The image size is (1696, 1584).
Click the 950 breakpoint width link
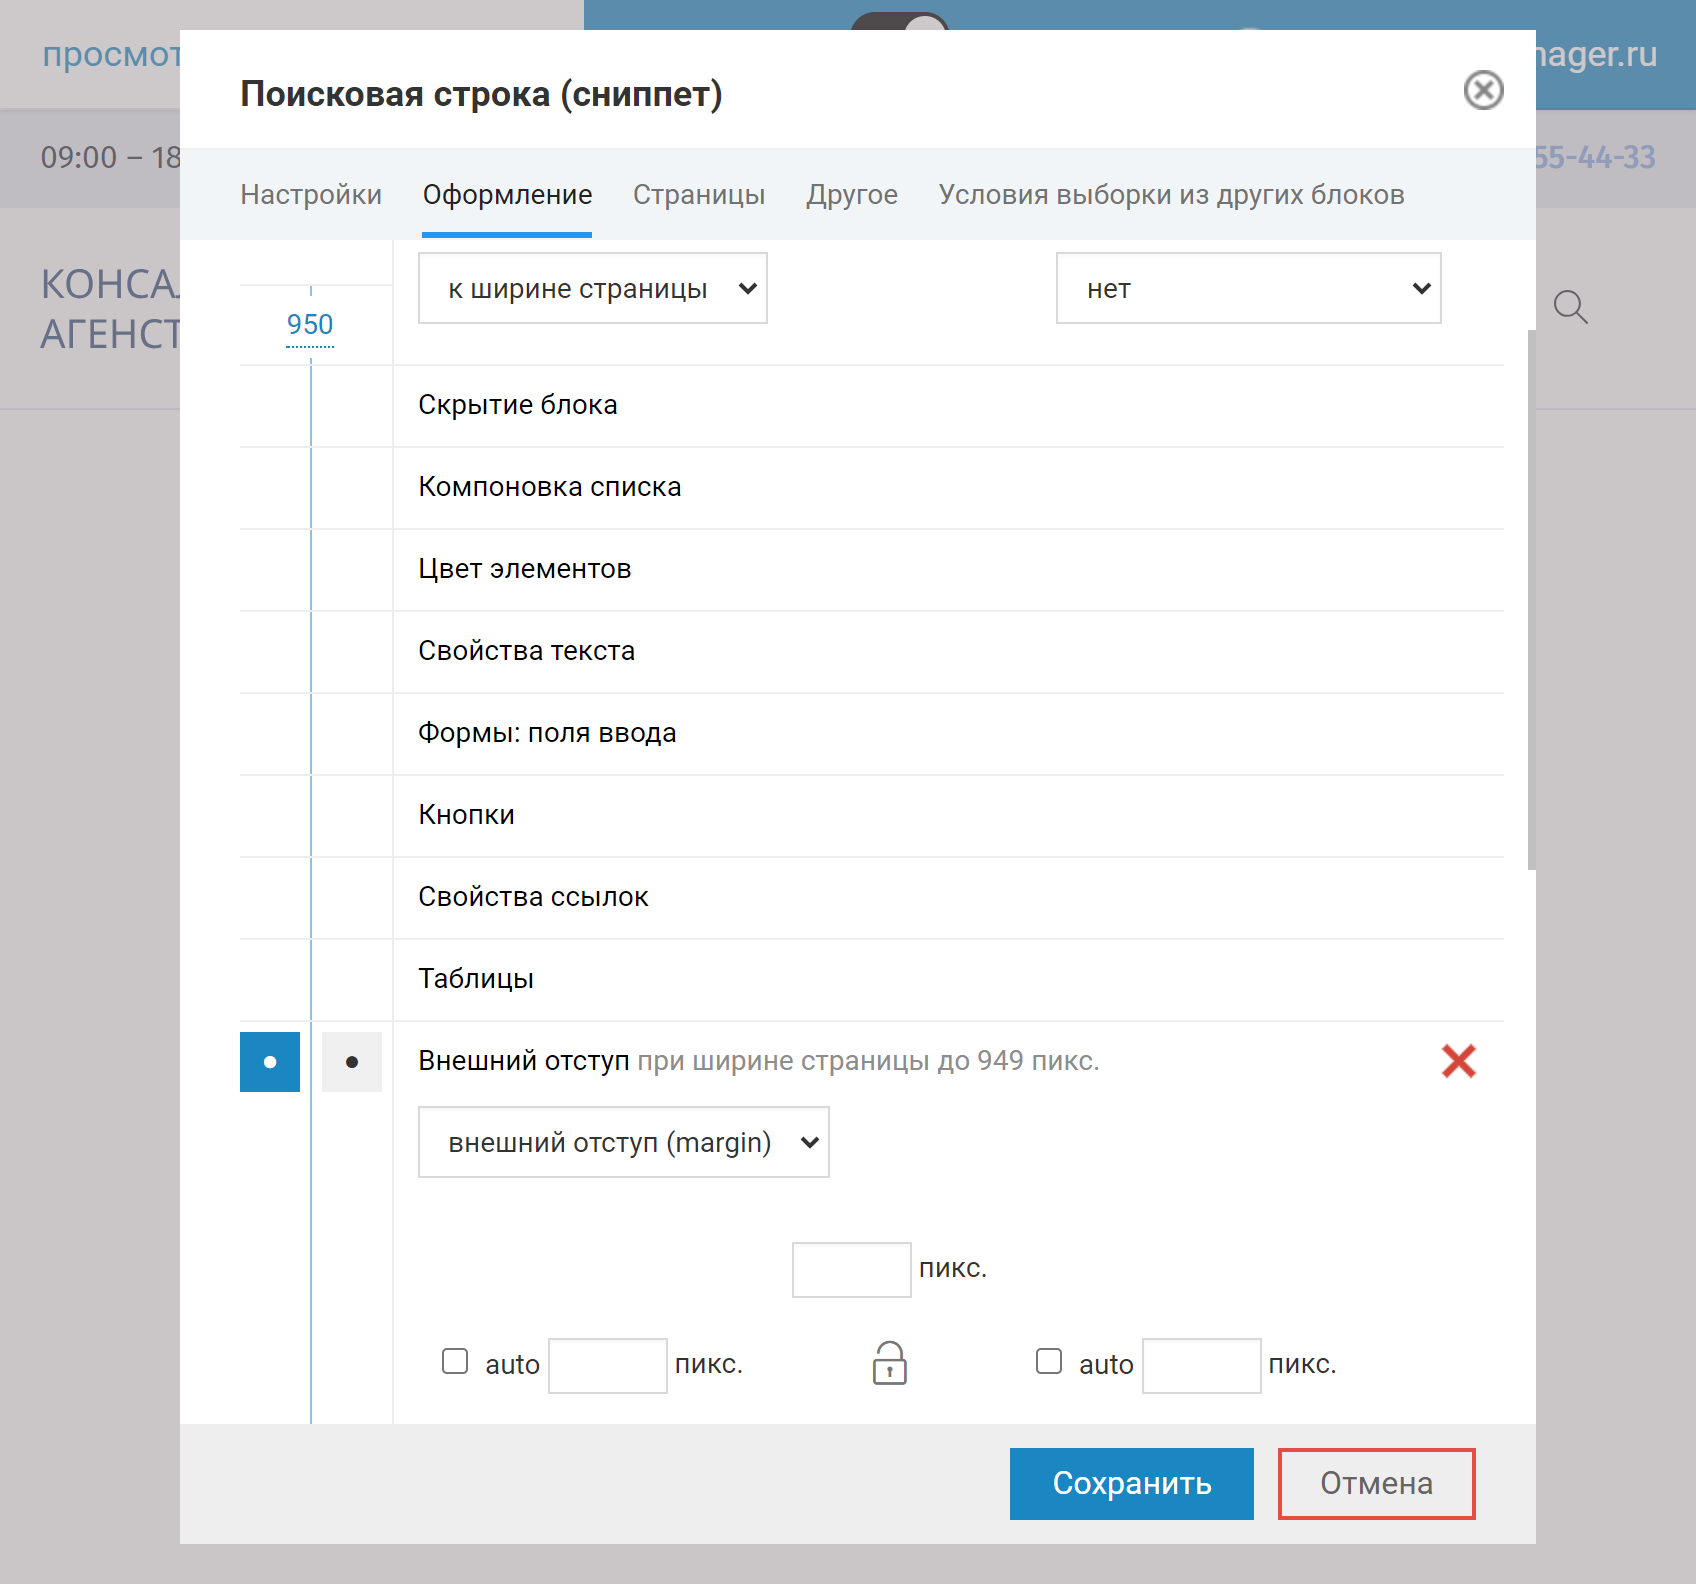pyautogui.click(x=310, y=325)
